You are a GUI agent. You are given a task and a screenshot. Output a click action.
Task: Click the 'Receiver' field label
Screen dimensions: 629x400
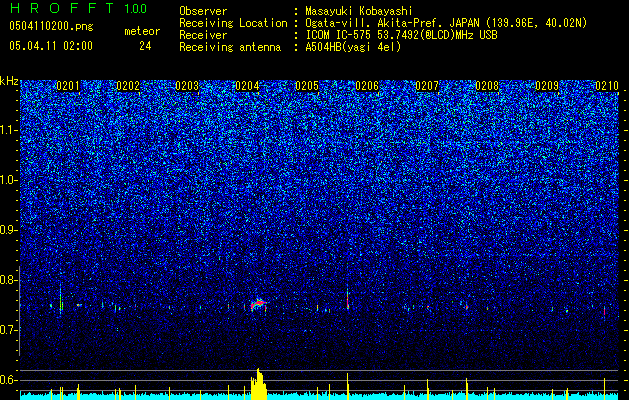tap(203, 35)
